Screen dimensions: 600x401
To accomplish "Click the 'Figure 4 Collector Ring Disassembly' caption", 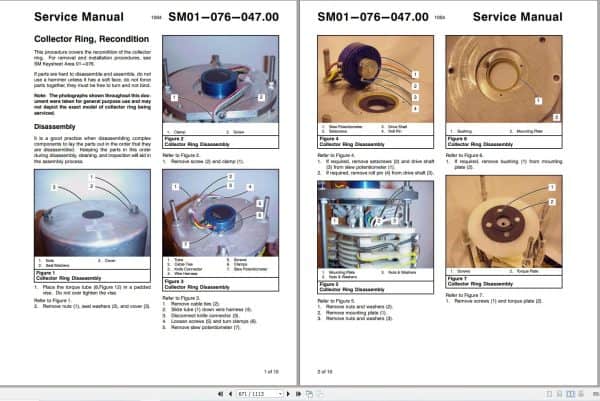I will 352,142.
